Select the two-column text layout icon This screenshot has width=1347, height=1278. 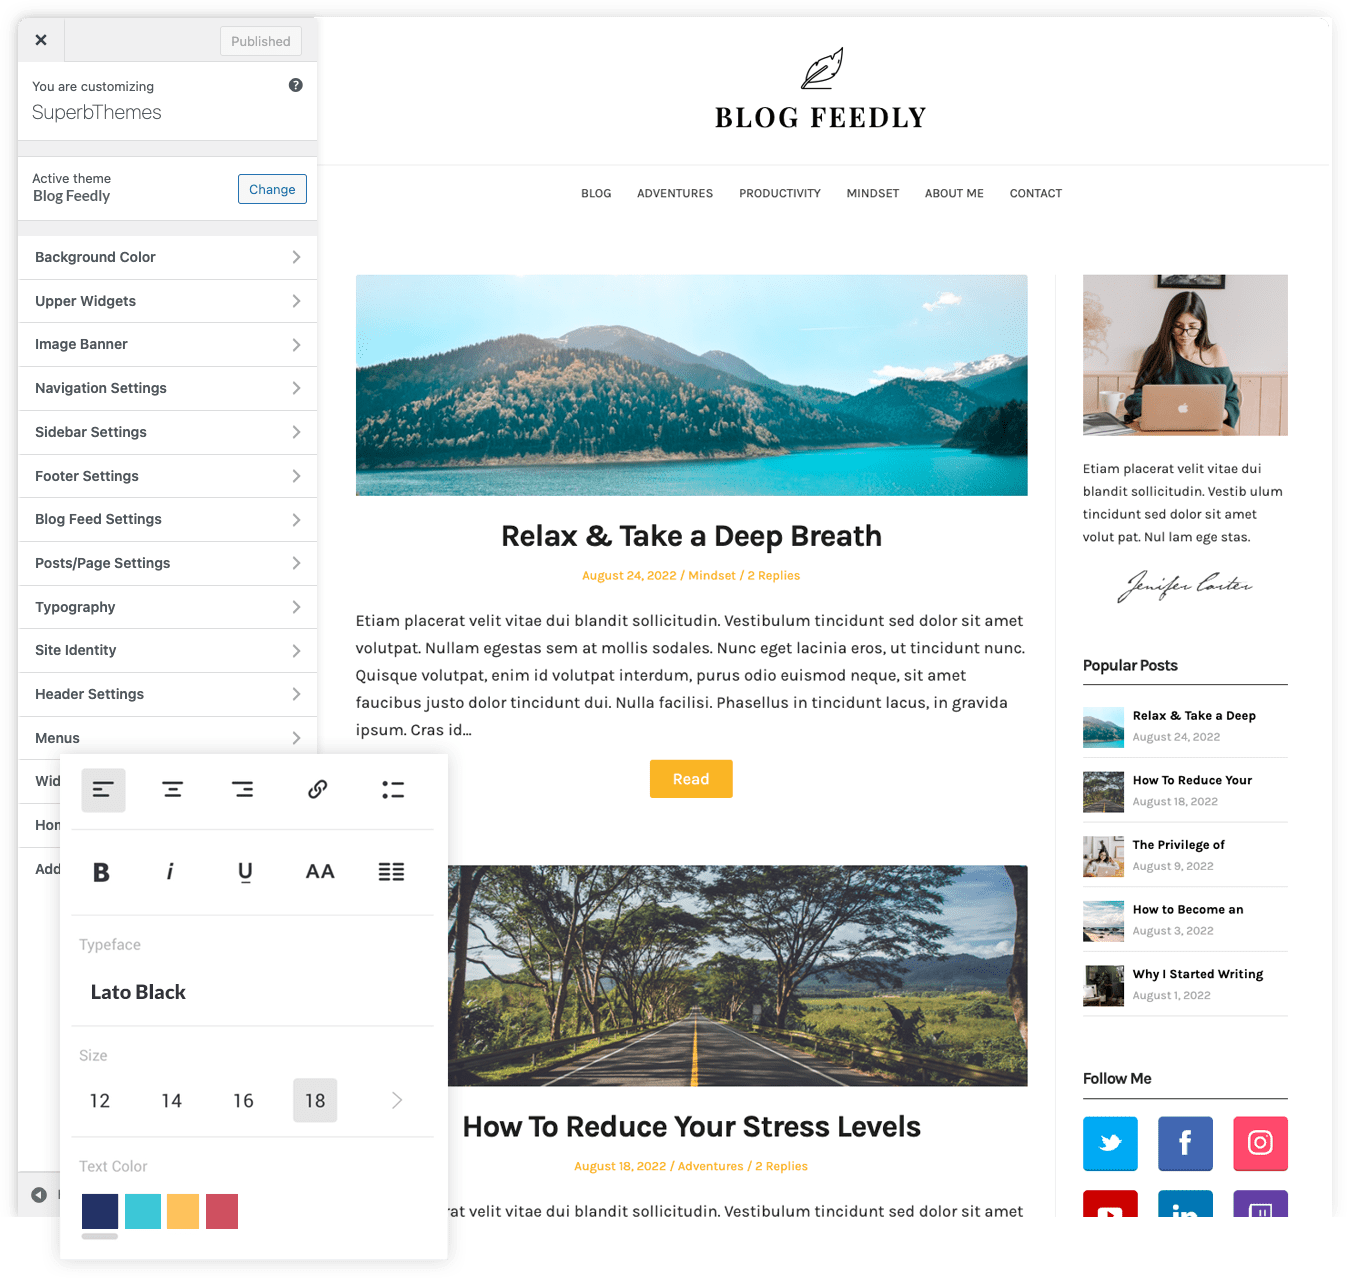392,872
